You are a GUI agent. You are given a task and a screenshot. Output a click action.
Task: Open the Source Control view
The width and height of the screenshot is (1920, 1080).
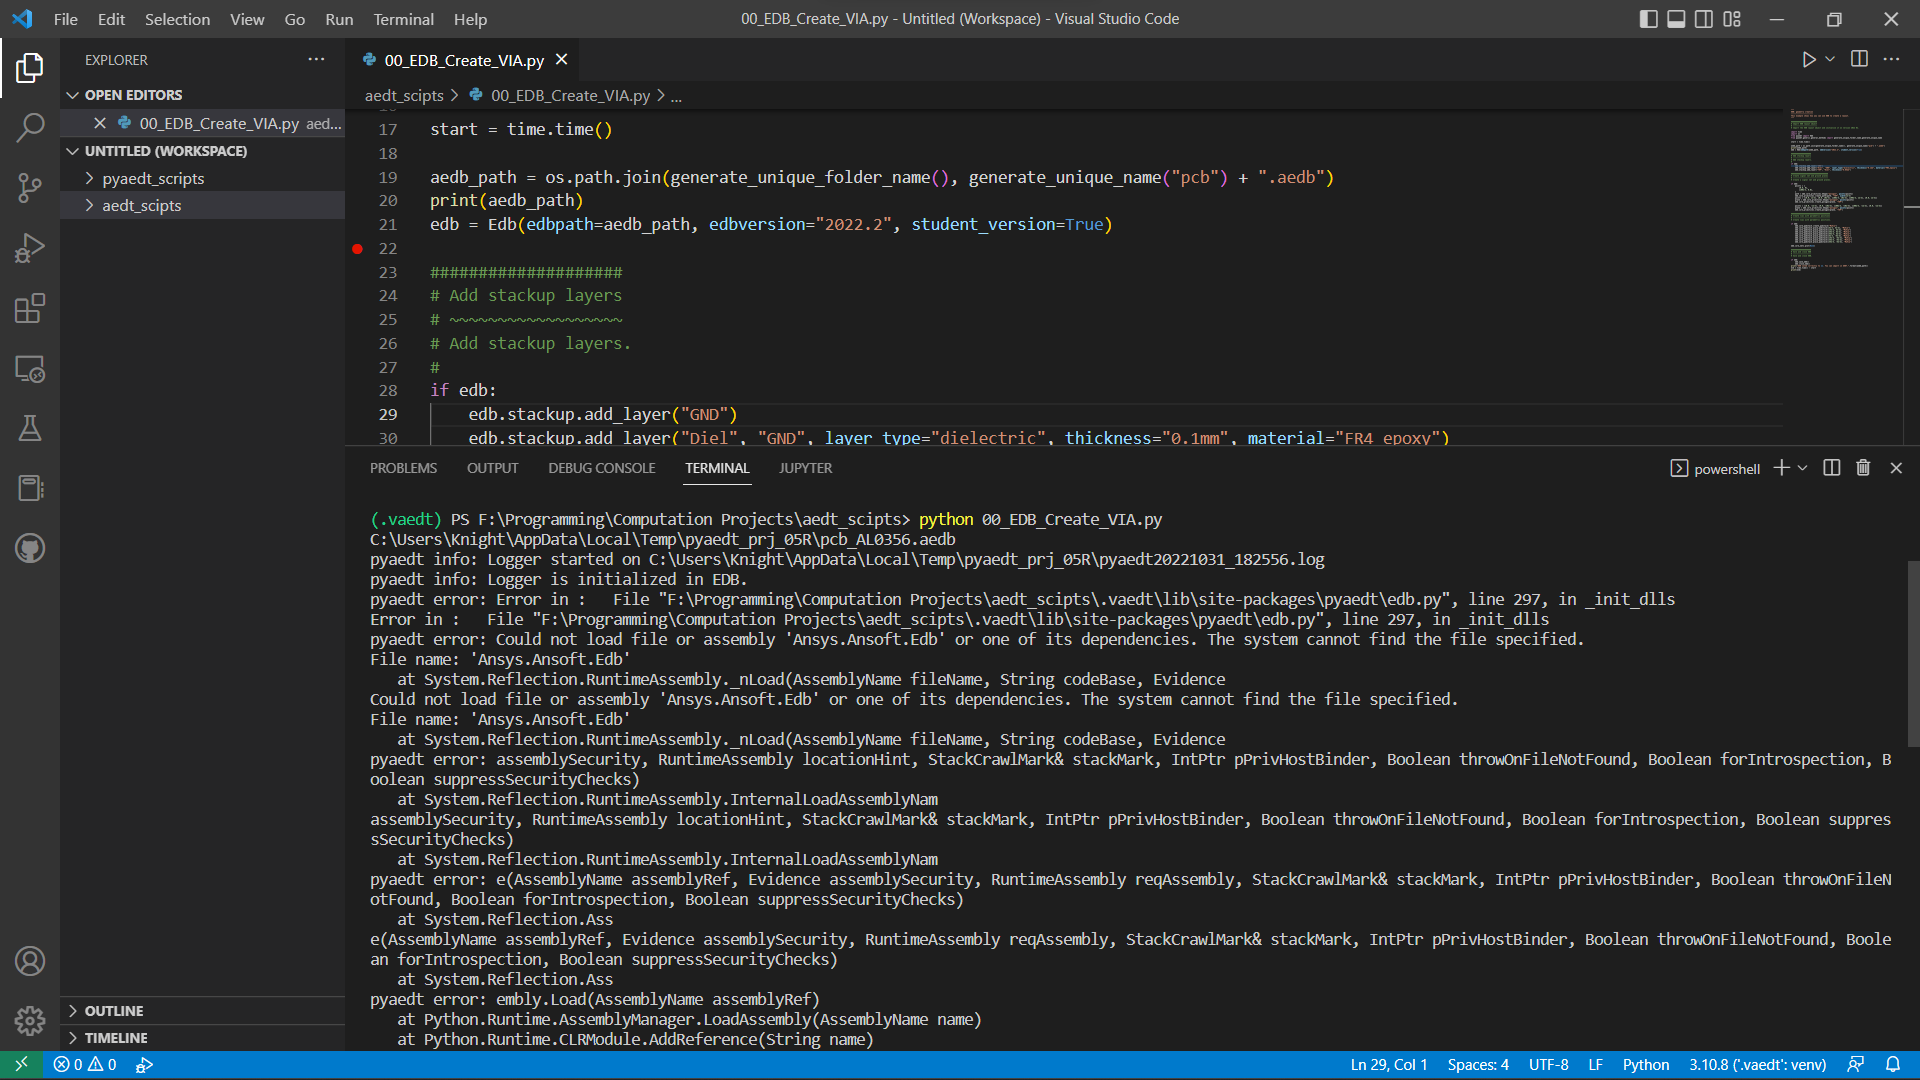[x=30, y=187]
